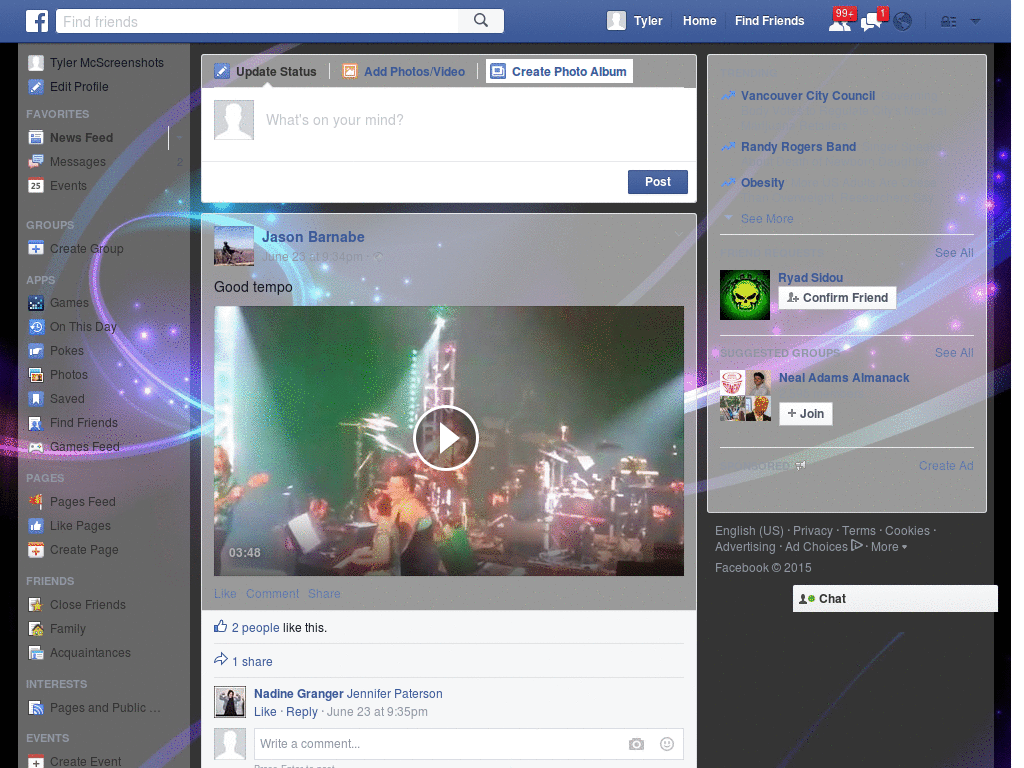Image resolution: width=1024 pixels, height=768 pixels.
Task: Open the 1 share link
Action: (x=252, y=662)
